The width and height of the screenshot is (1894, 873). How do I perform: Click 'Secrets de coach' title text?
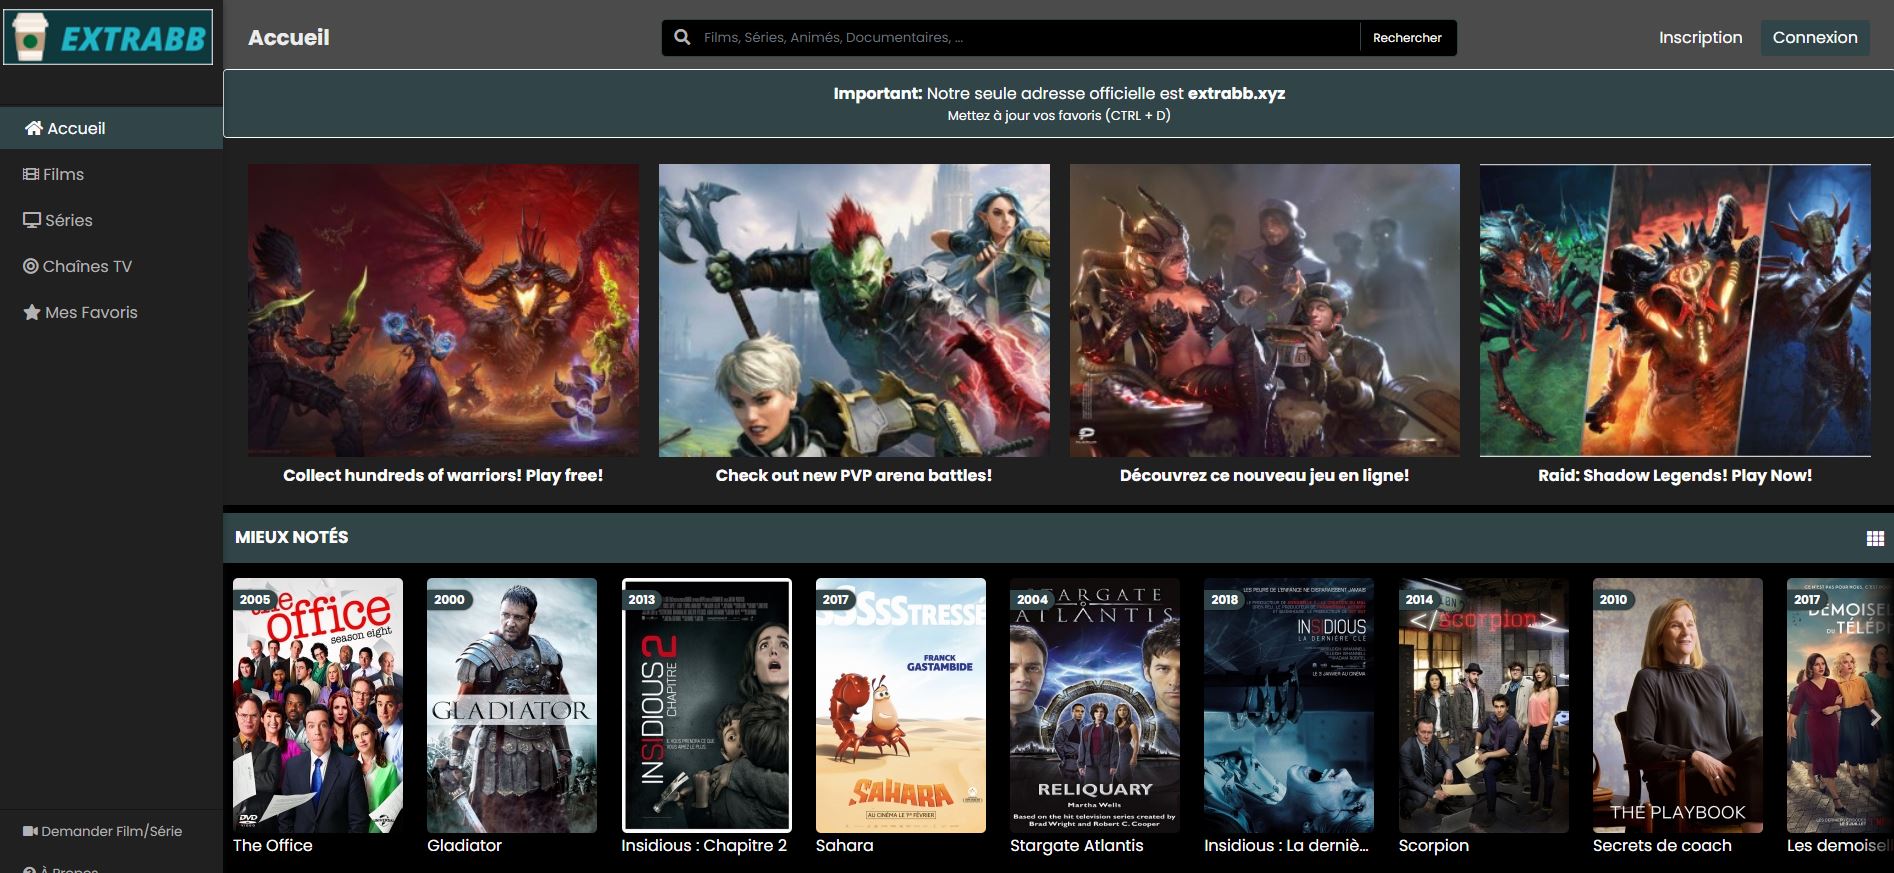click(x=1662, y=845)
